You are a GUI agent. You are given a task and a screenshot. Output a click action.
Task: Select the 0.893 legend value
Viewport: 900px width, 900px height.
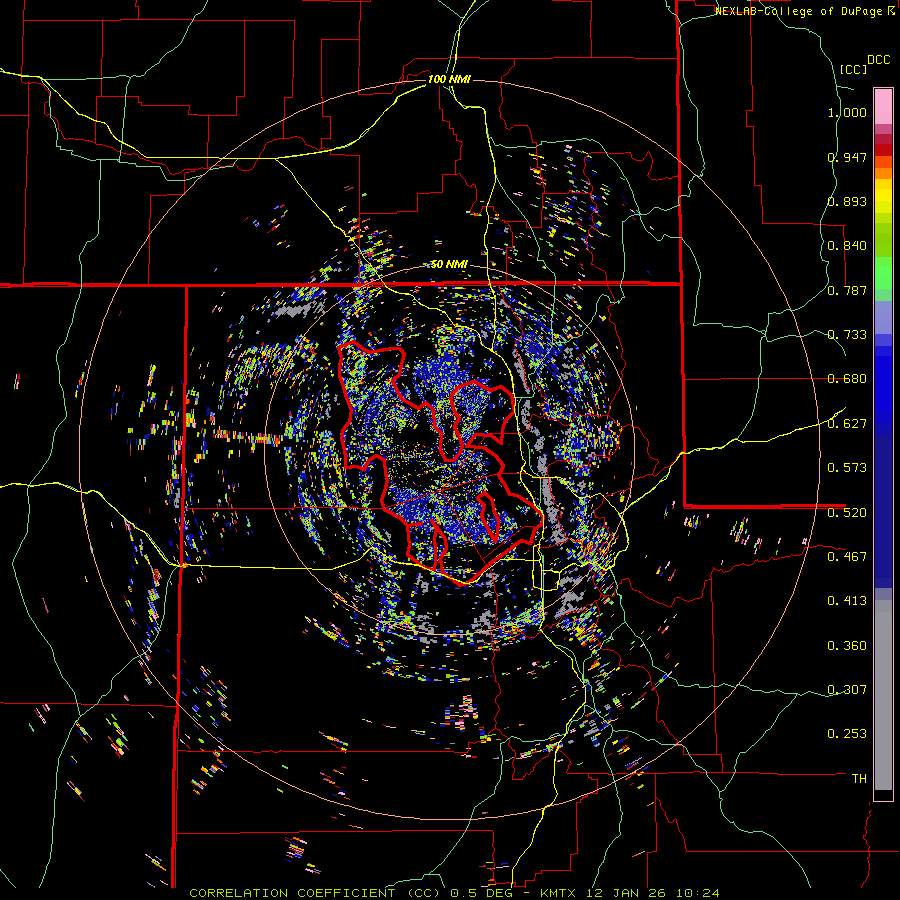coord(847,201)
